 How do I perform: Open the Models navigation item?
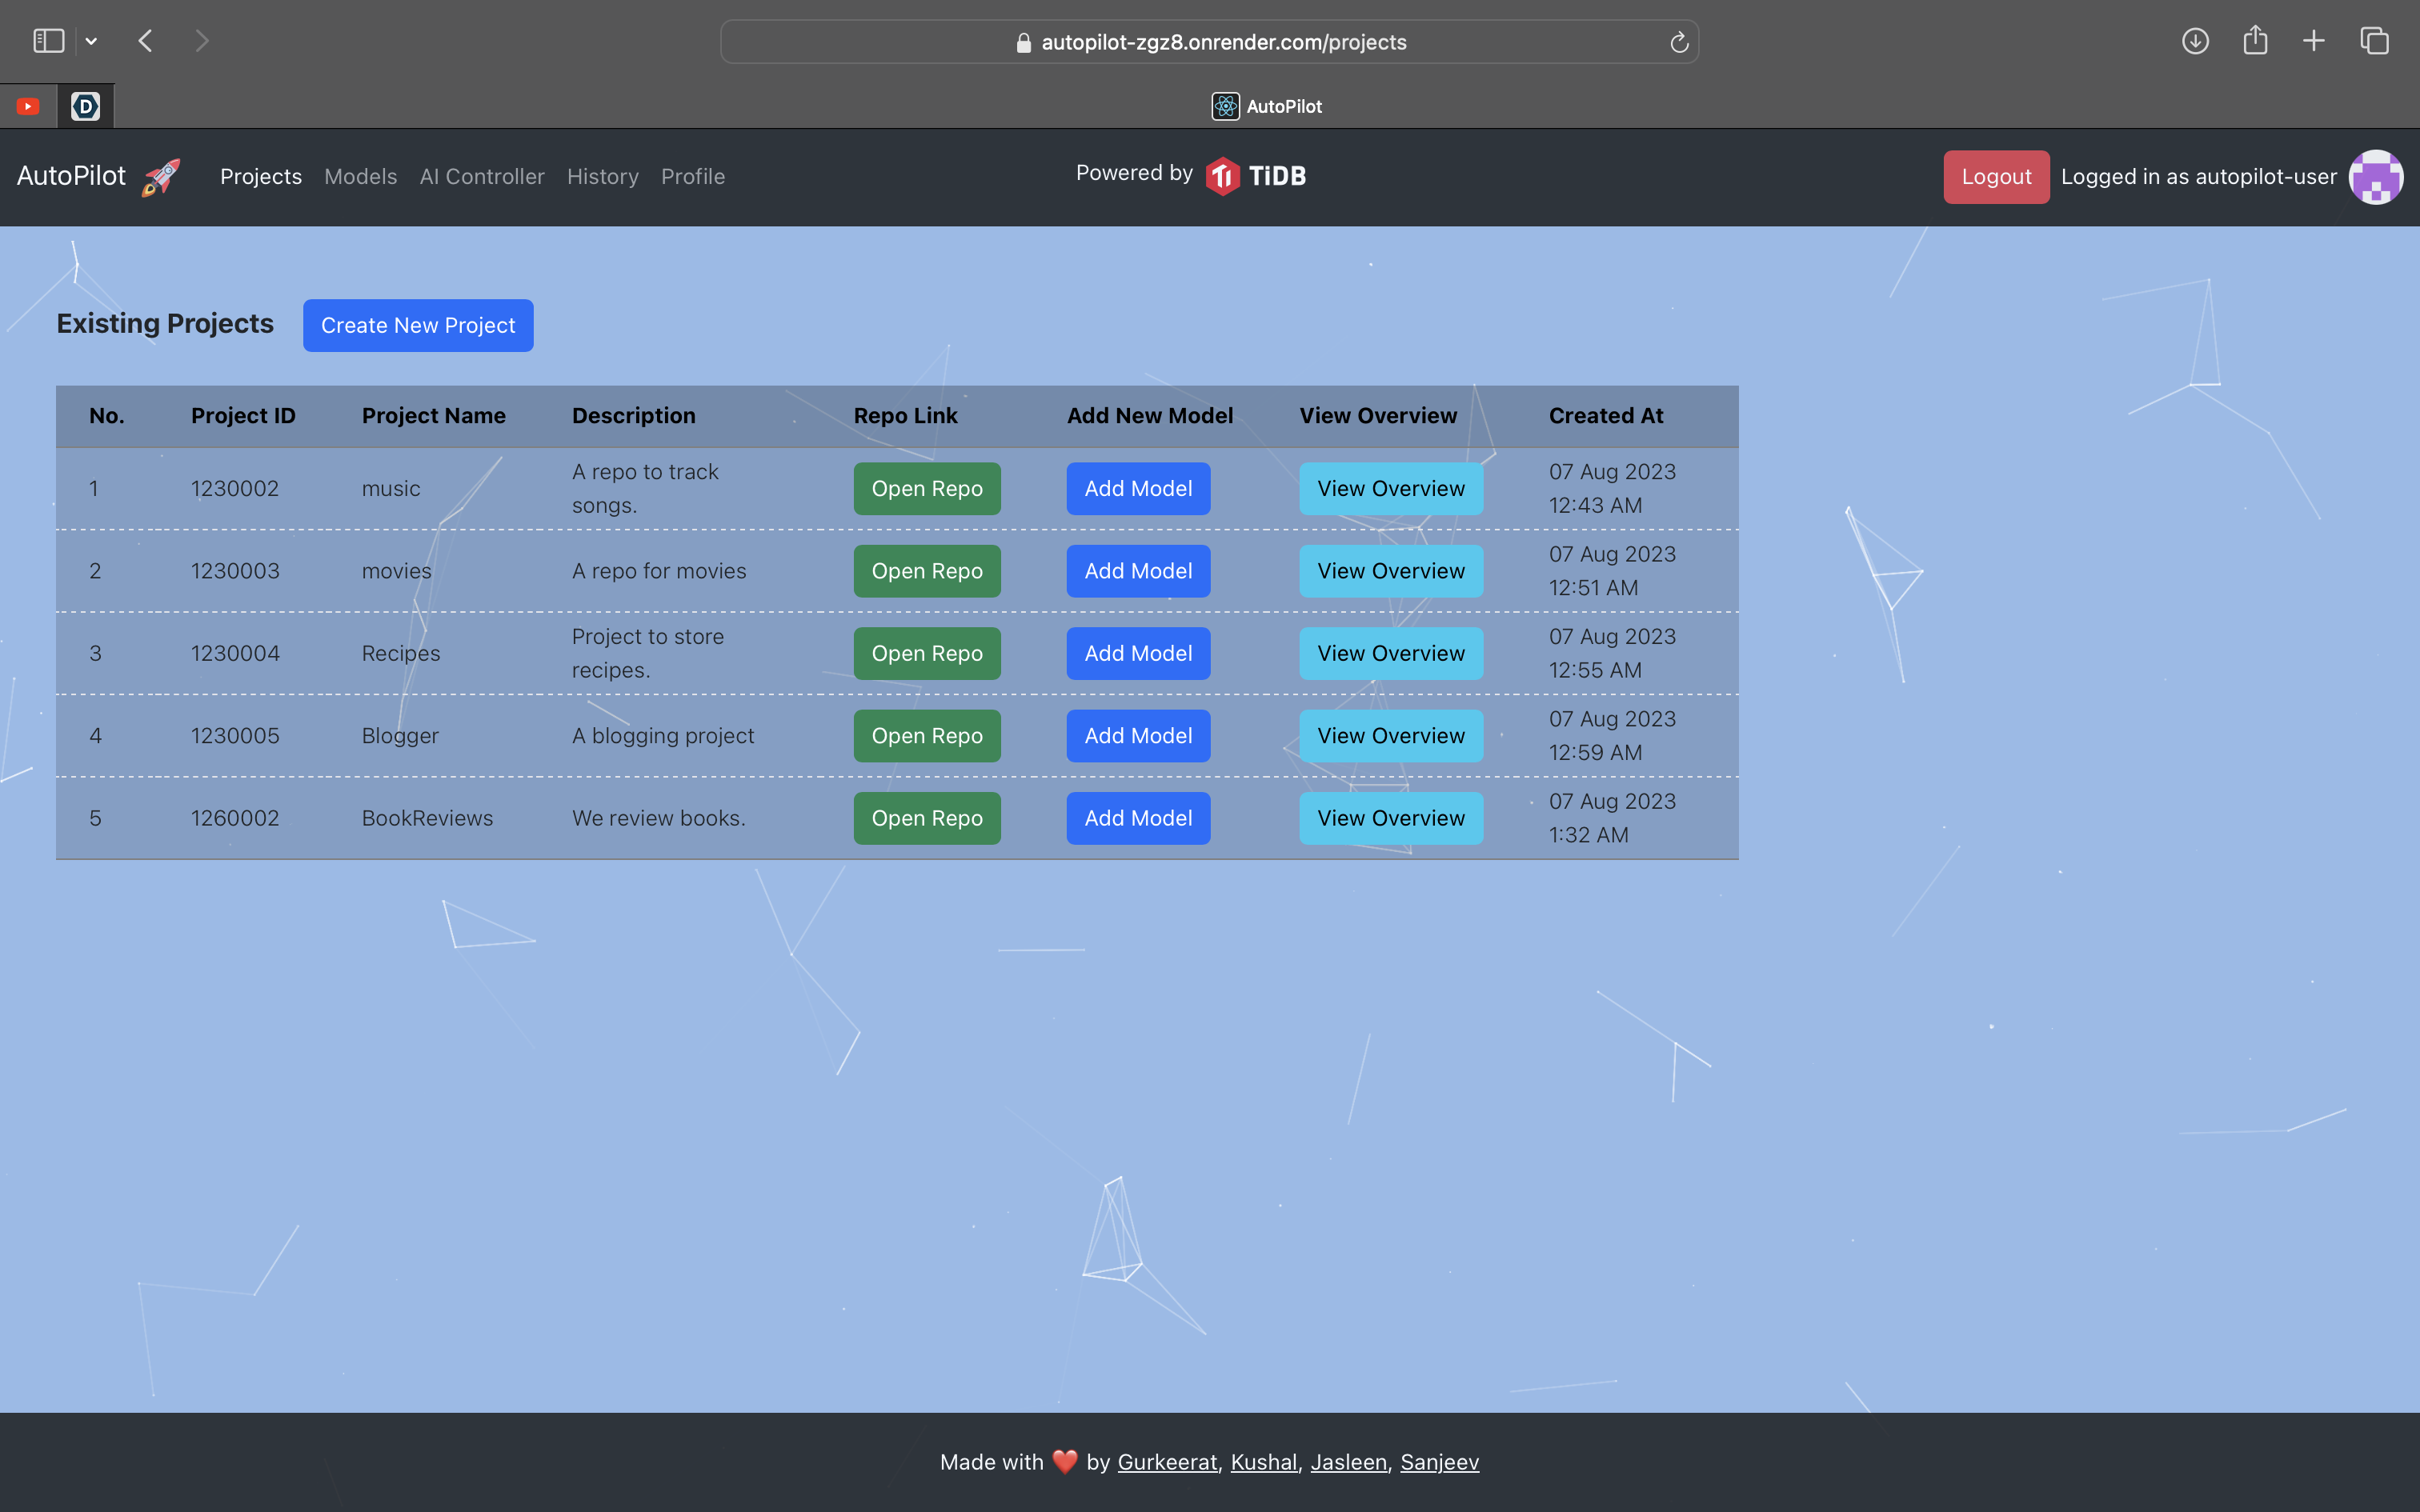pos(360,177)
